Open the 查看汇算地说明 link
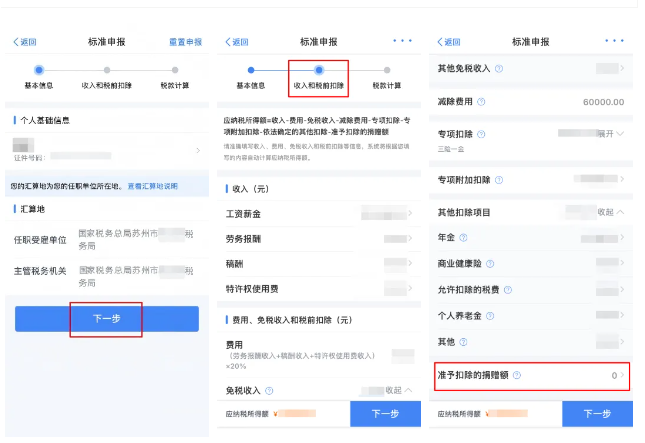The width and height of the screenshot is (645, 443). tap(152, 186)
